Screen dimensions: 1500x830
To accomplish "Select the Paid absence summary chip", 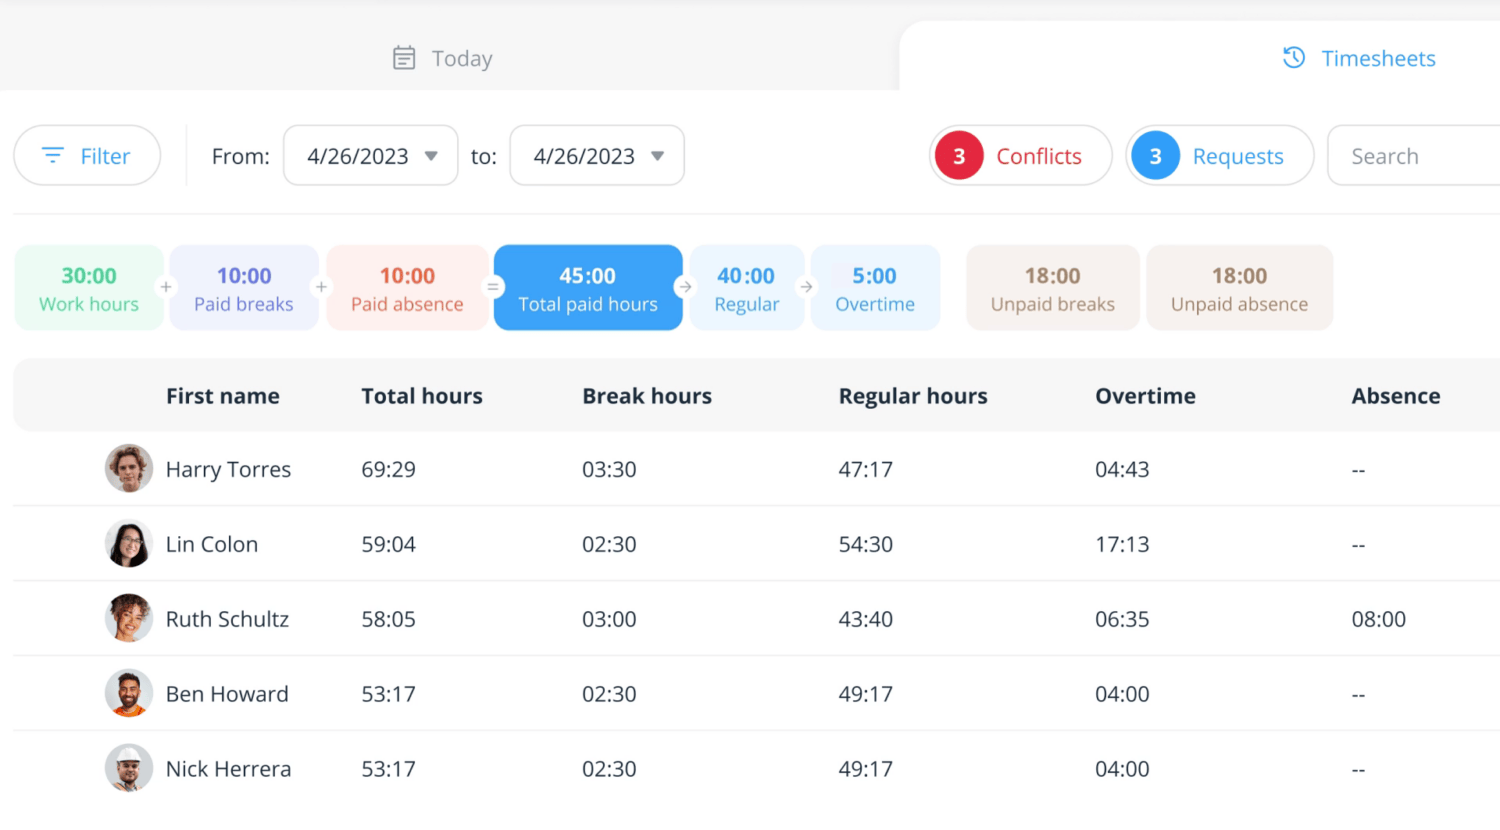I will 407,287.
